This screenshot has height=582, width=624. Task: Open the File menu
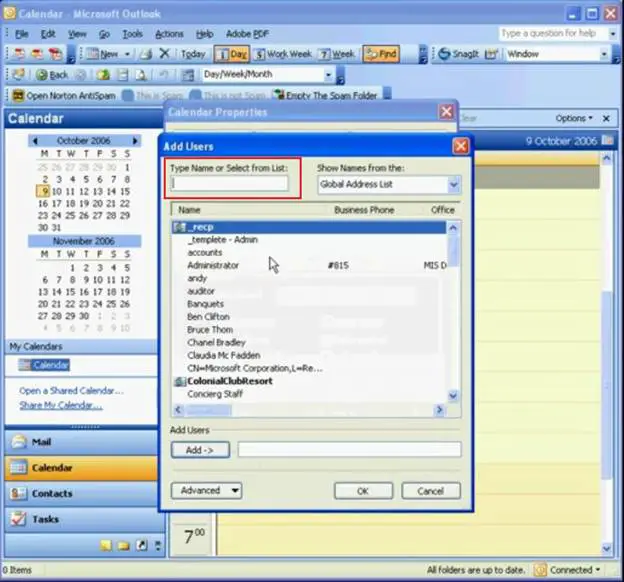(21, 34)
